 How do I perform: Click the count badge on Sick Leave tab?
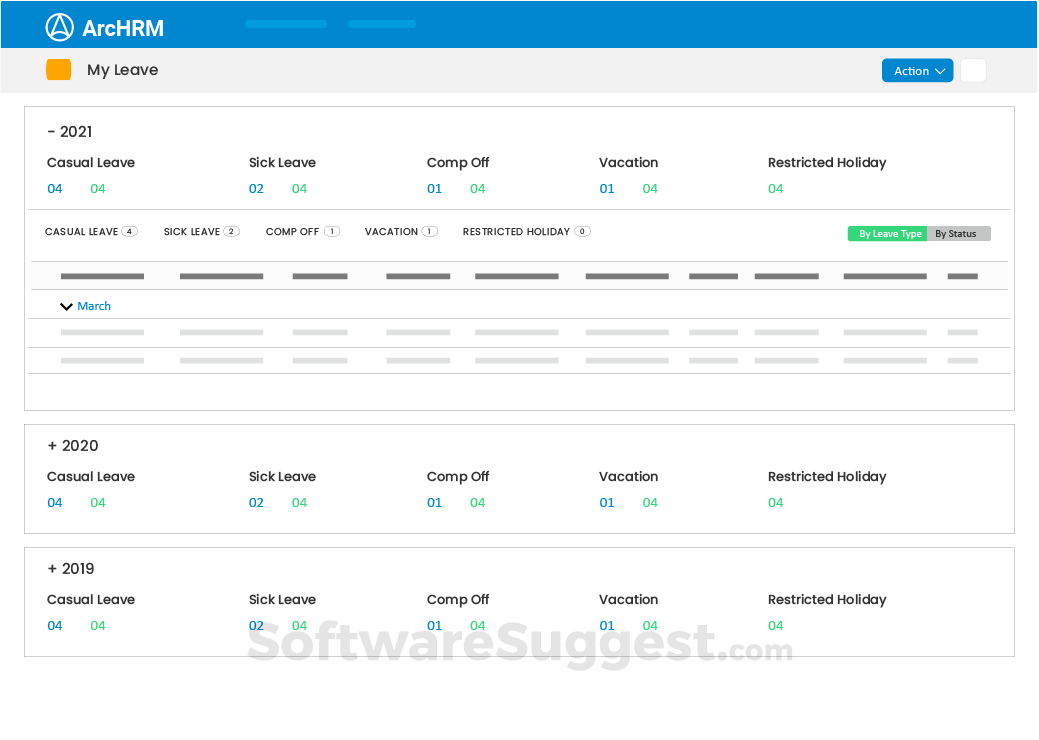click(231, 231)
